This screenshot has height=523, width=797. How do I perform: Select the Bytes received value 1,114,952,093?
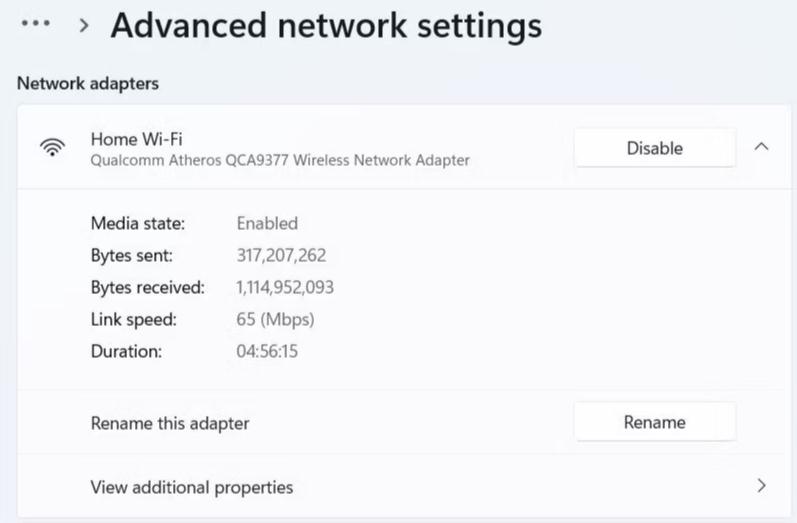tap(285, 287)
